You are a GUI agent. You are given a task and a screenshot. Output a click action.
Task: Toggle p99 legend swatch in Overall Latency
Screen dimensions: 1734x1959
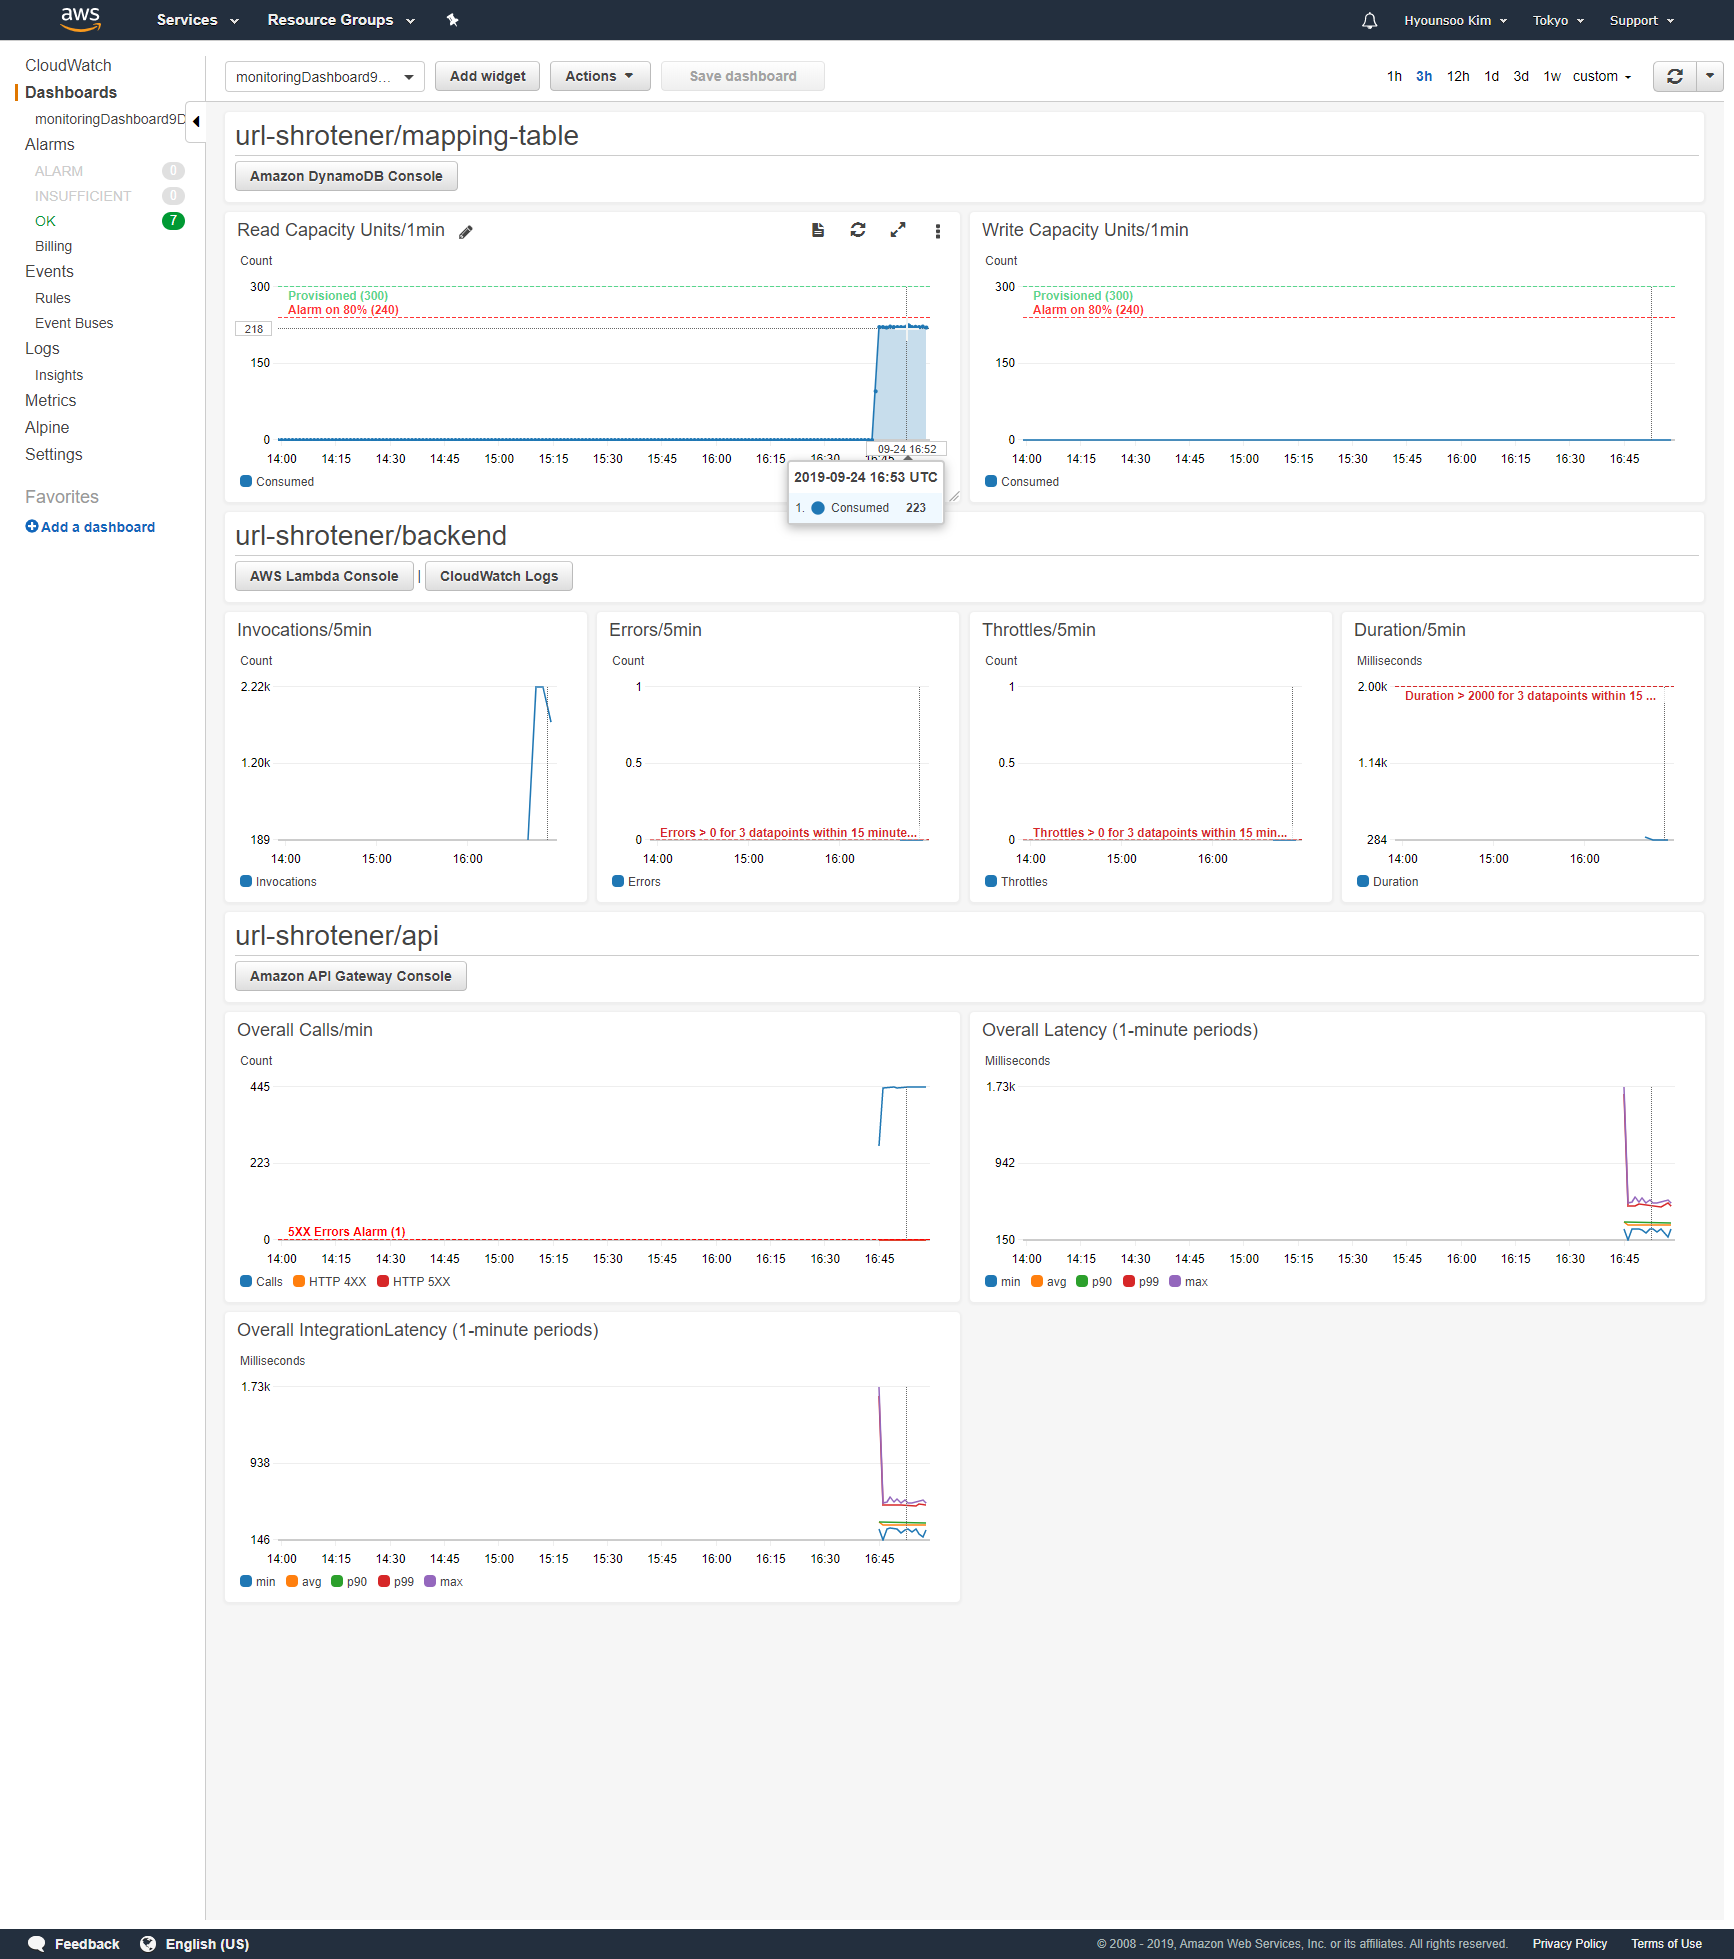tap(1129, 1281)
